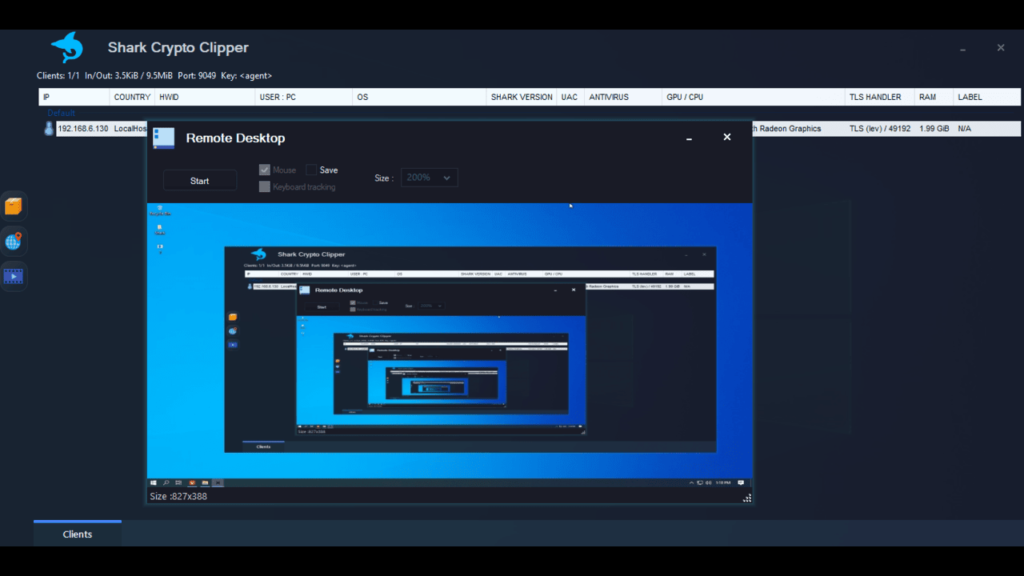
Task: Sort by the UAC column header
Action: click(569, 97)
